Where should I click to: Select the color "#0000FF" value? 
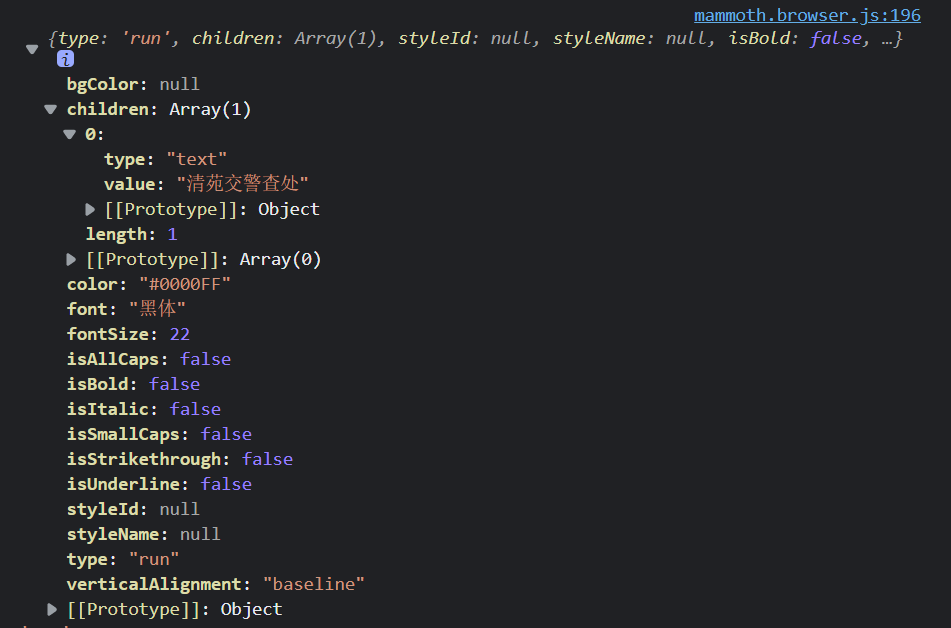pyautogui.click(x=185, y=284)
